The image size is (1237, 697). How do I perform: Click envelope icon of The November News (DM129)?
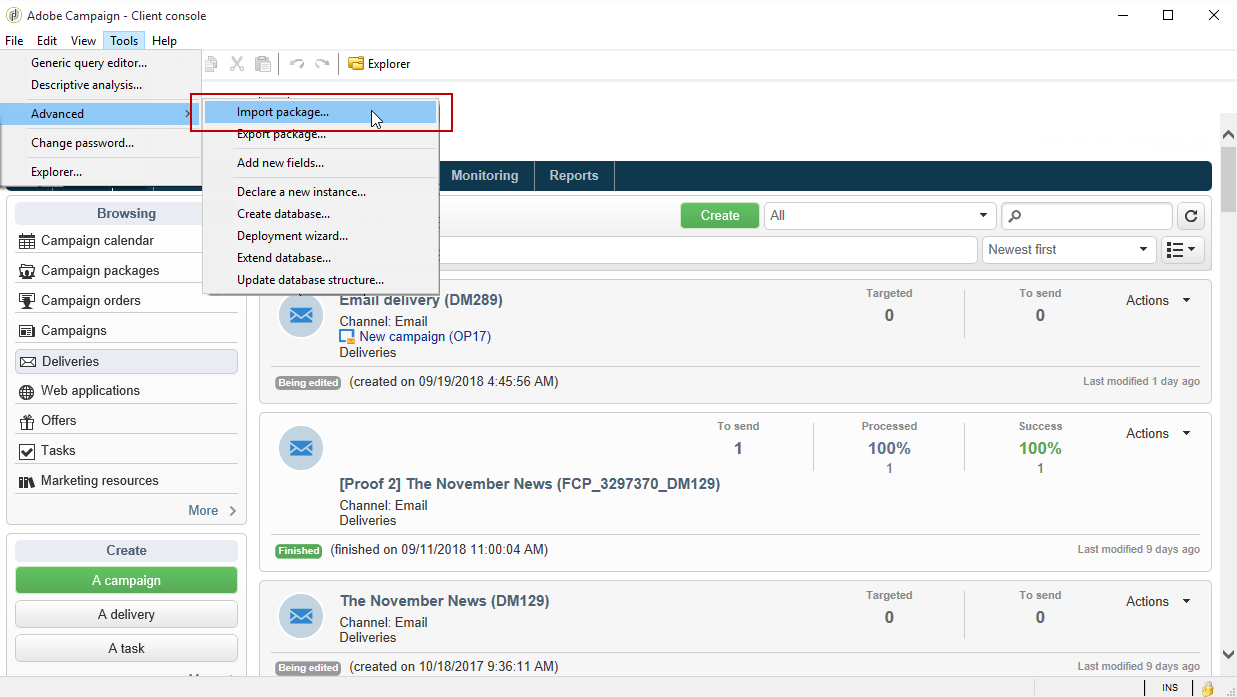tap(301, 616)
